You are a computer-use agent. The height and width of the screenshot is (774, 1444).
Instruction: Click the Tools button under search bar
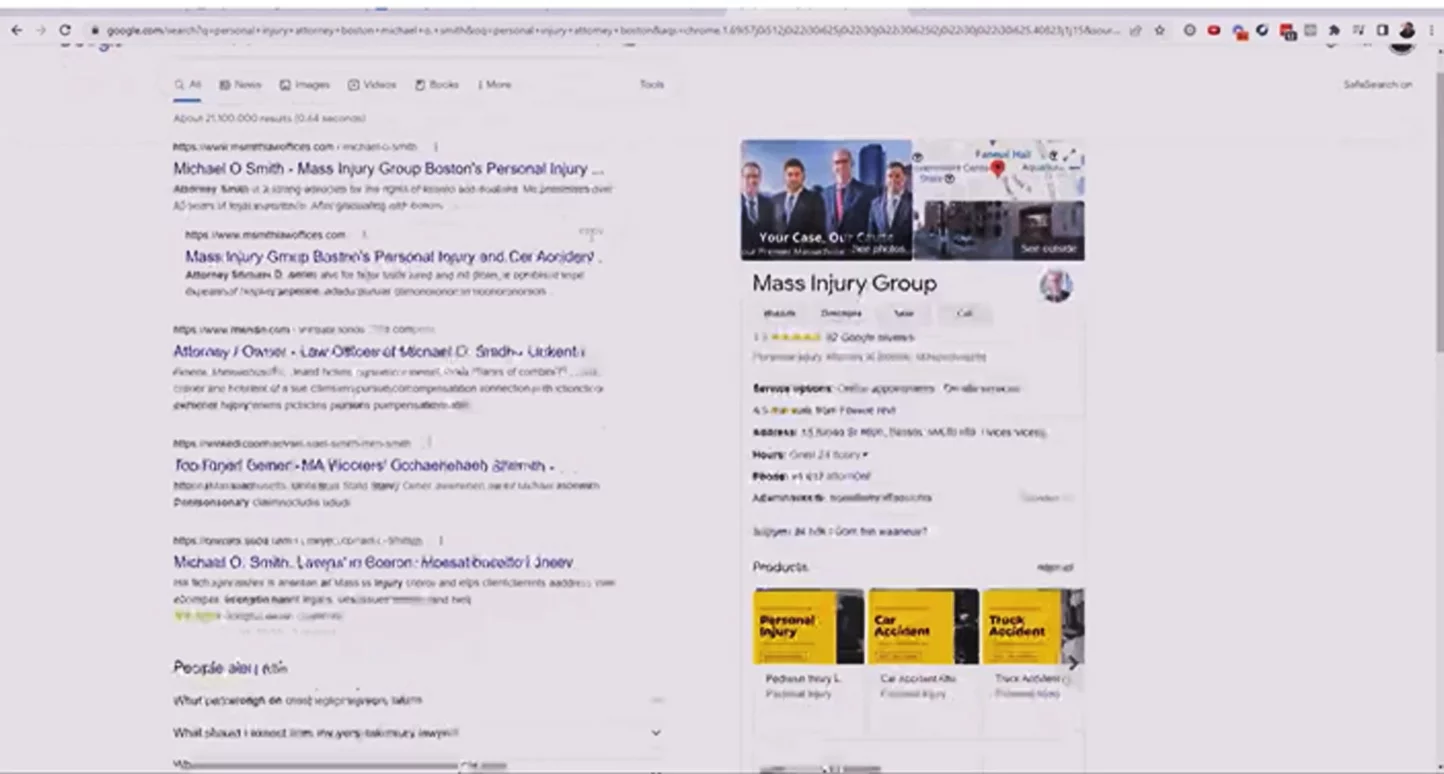pos(651,85)
